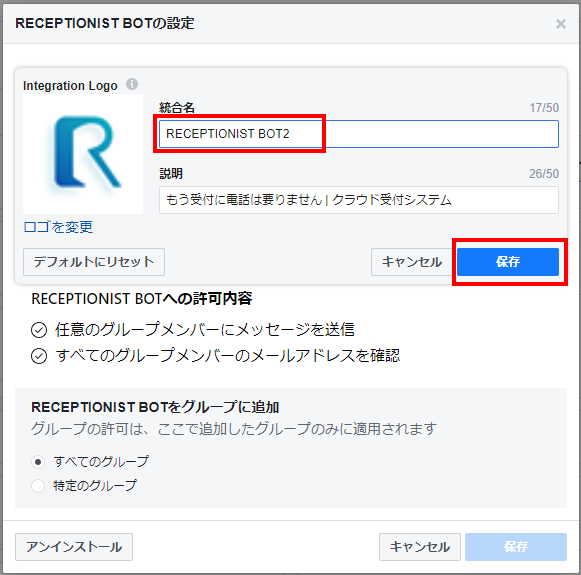Click the Integration Logo label

point(70,86)
